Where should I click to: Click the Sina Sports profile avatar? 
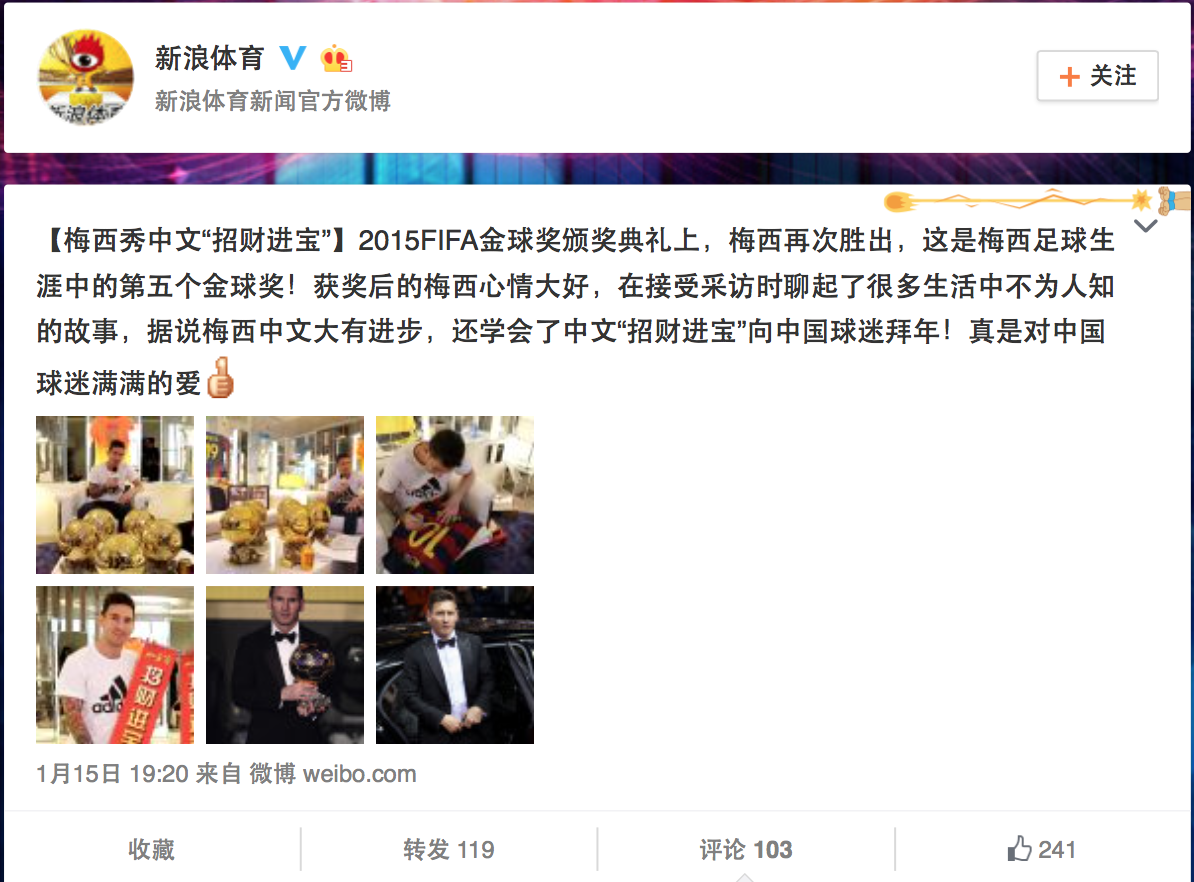tap(86, 77)
